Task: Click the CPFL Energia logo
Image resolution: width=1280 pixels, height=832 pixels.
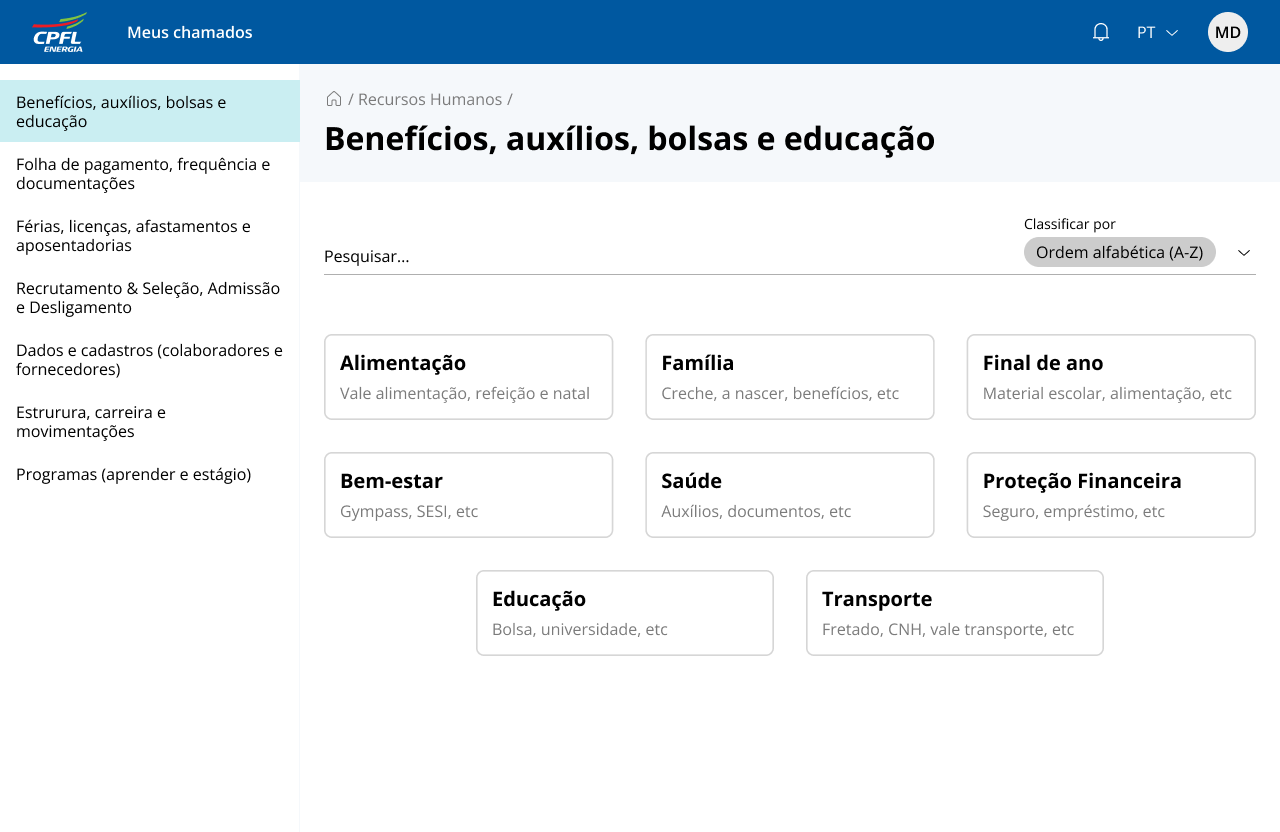Action: [x=59, y=32]
